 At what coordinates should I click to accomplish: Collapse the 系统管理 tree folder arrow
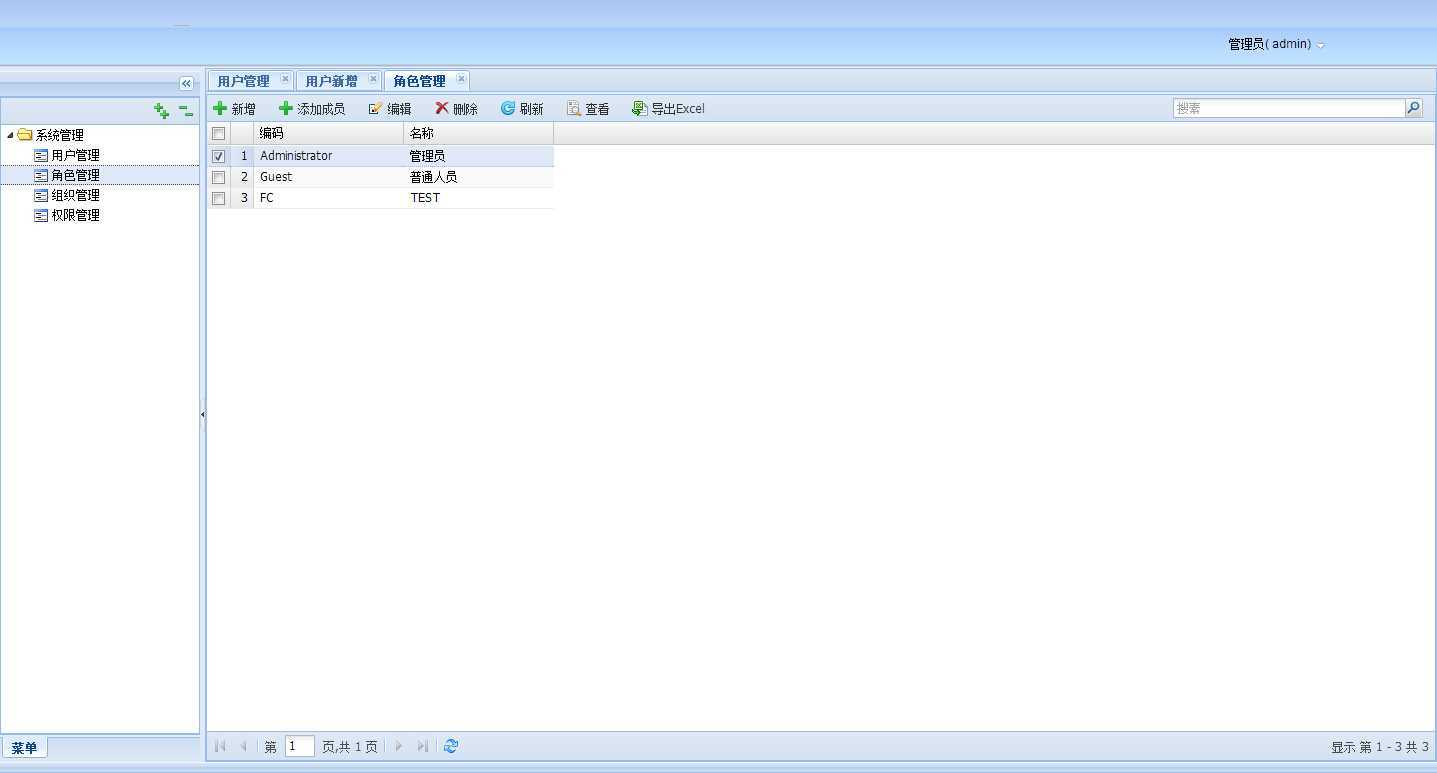(10, 135)
